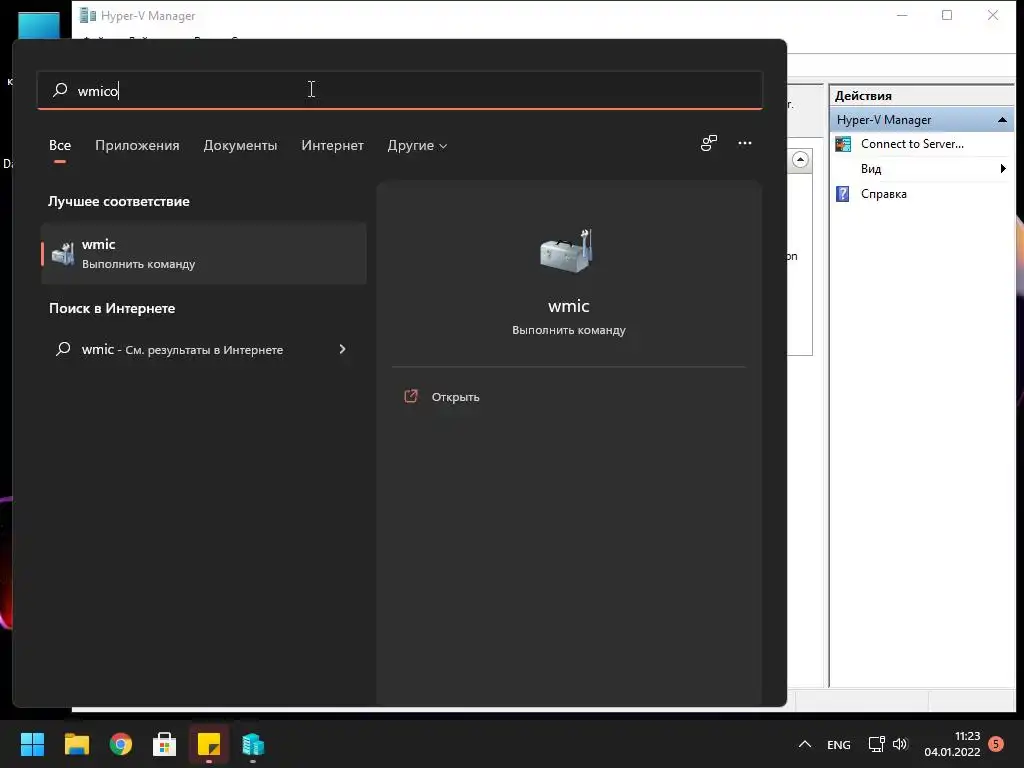Click the Лучшее соответствие heading
Viewport: 1024px width, 768px height.
coord(119,201)
